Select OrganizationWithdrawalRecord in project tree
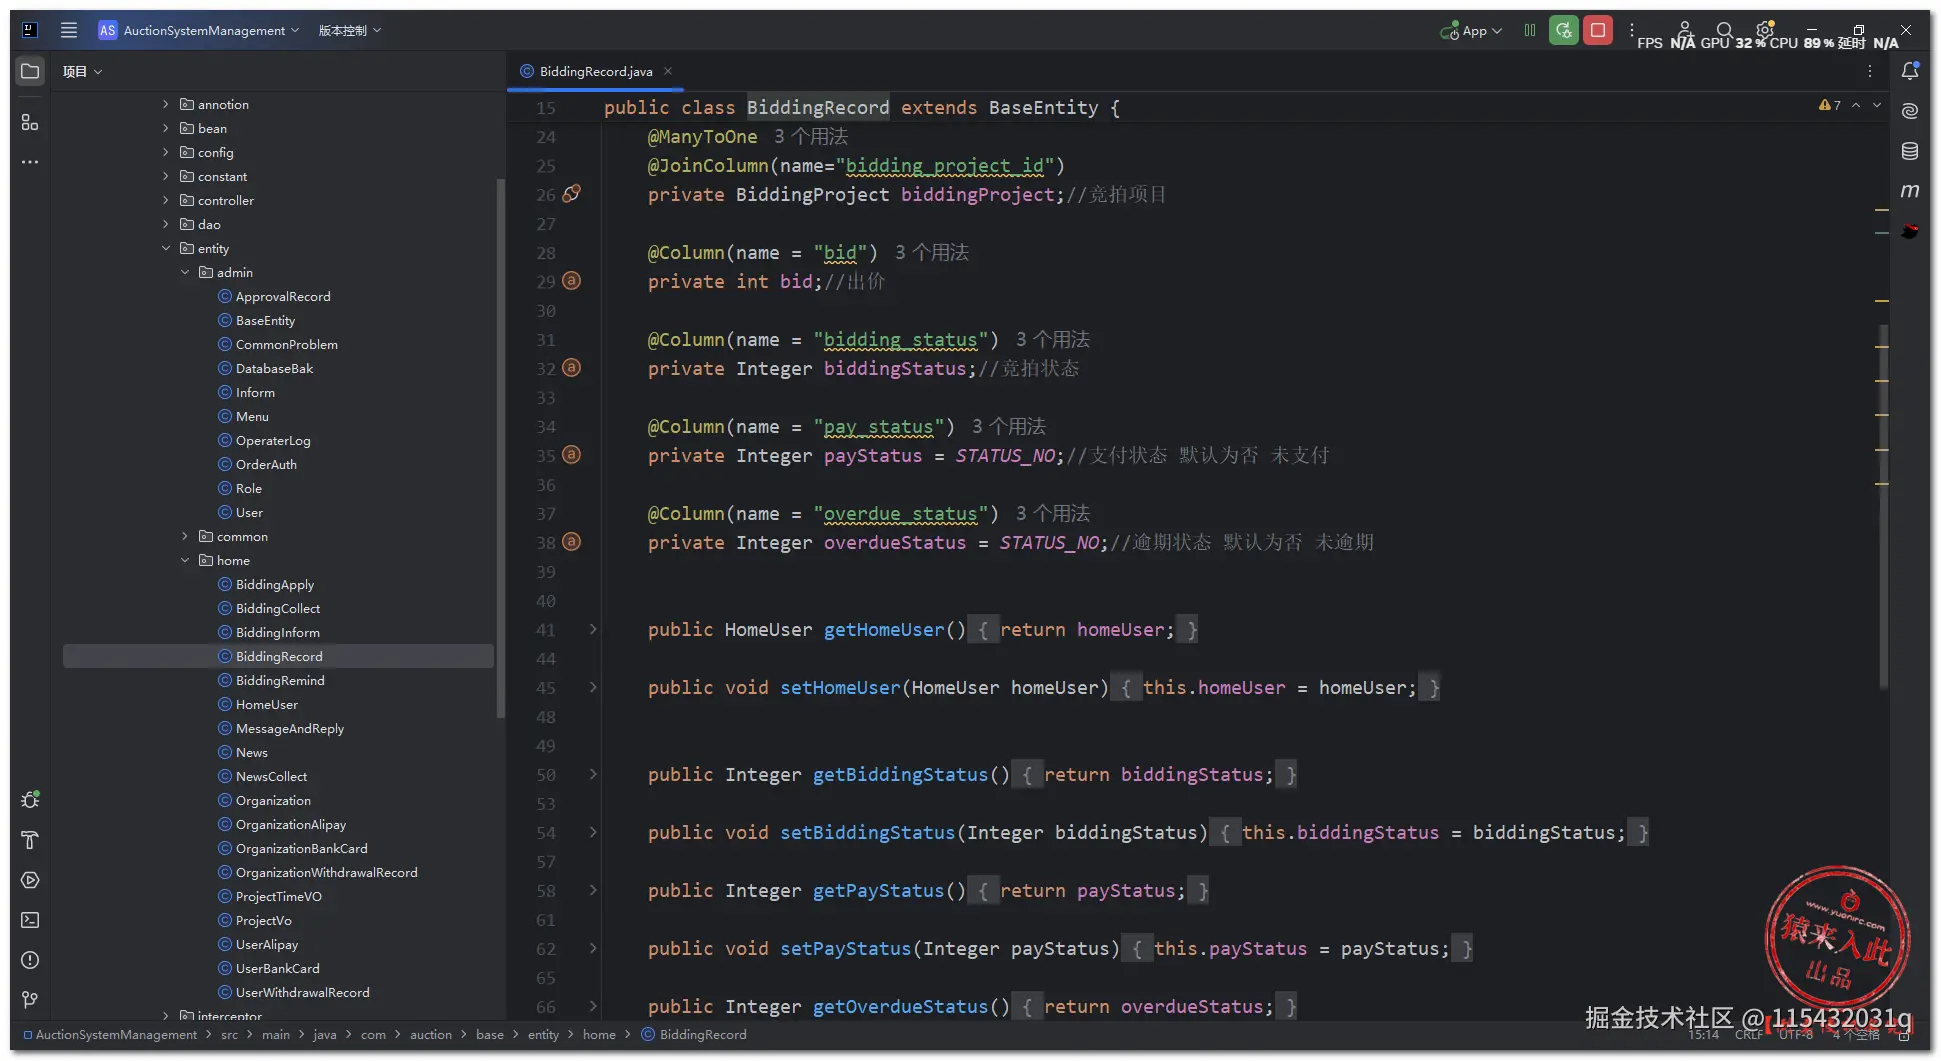This screenshot has height=1061, width=1941. pyautogui.click(x=327, y=872)
